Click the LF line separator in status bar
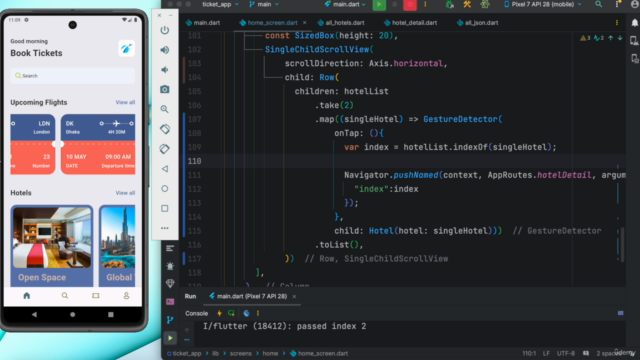This screenshot has height=360, width=640. click(546, 353)
